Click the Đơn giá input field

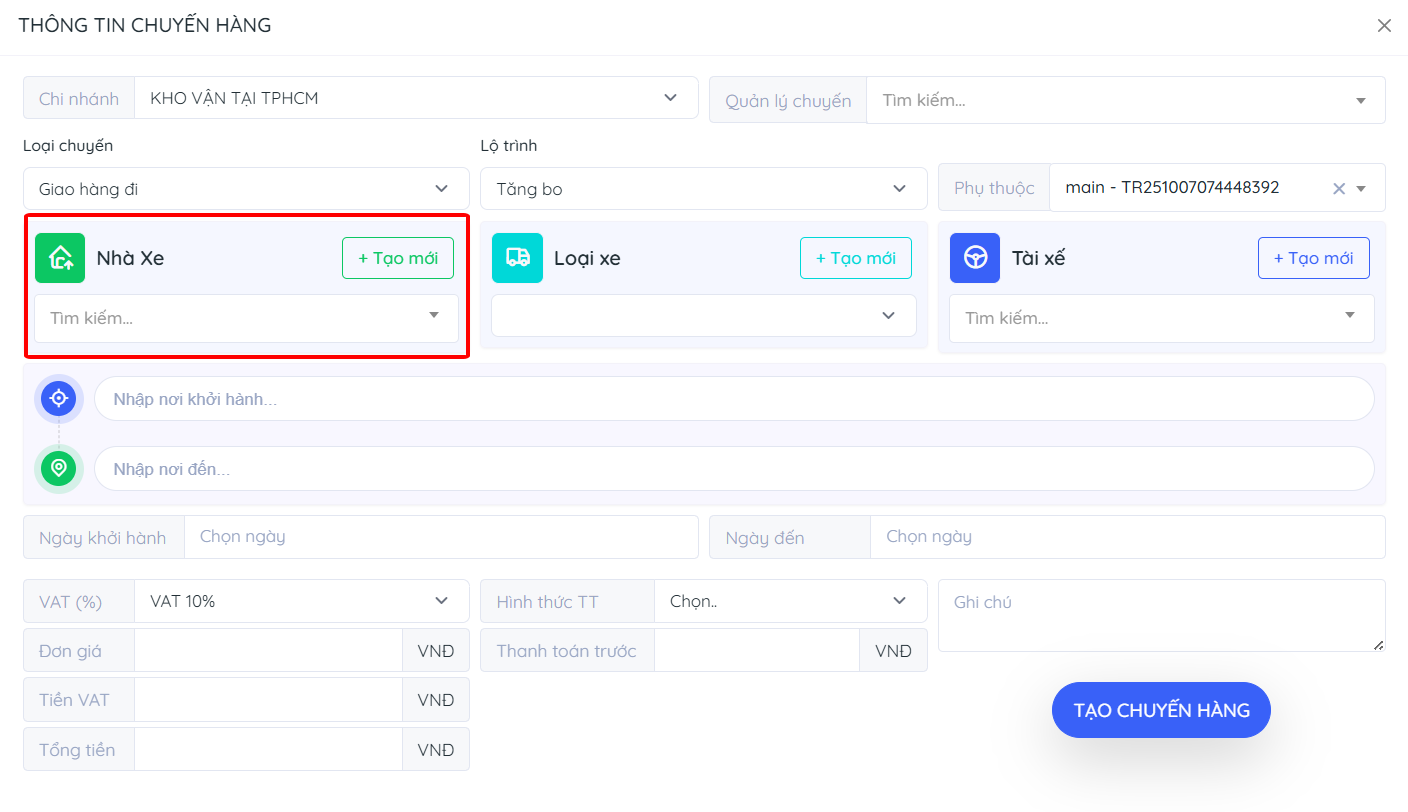click(x=268, y=651)
